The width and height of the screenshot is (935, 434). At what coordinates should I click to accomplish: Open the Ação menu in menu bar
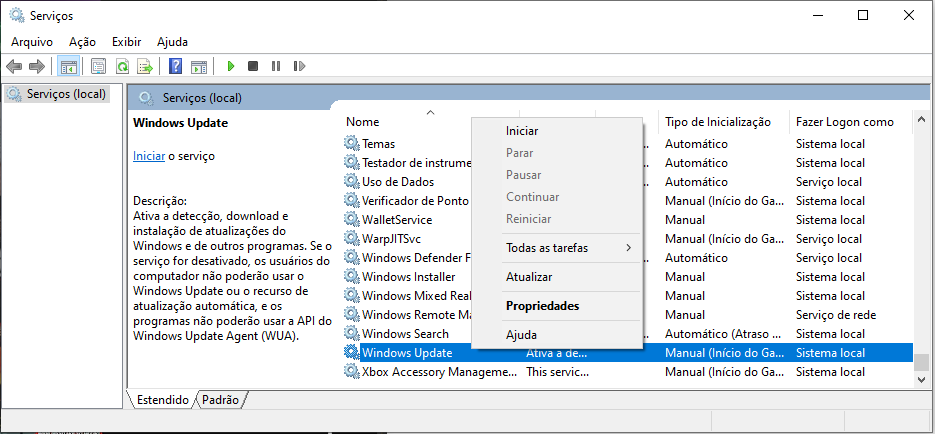(82, 42)
